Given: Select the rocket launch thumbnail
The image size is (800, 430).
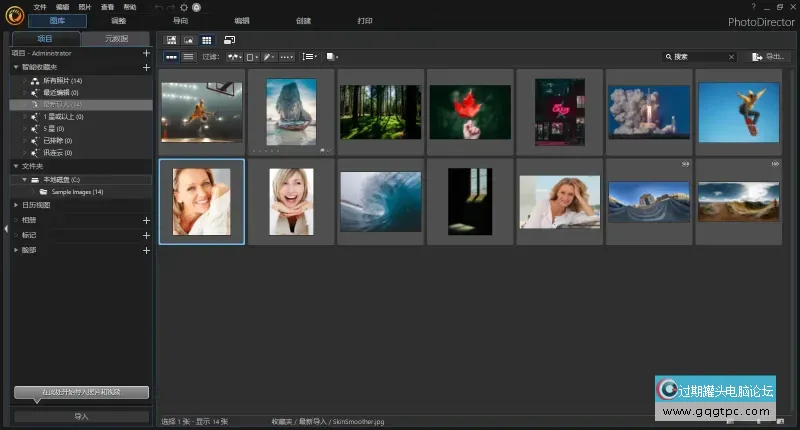Looking at the screenshot, I should (649, 112).
